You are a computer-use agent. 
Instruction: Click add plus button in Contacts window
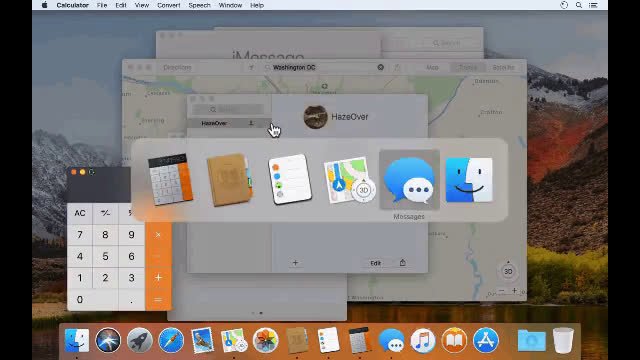coord(295,263)
